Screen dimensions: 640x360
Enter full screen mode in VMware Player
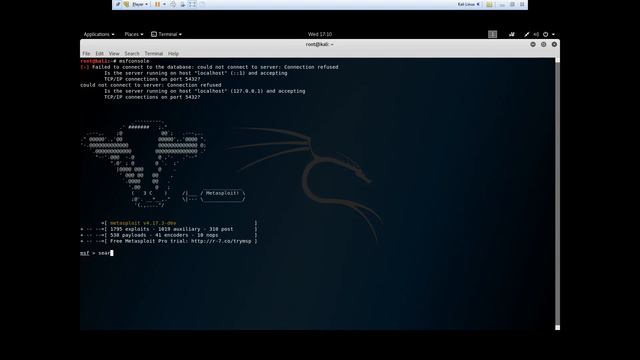(x=192, y=4)
